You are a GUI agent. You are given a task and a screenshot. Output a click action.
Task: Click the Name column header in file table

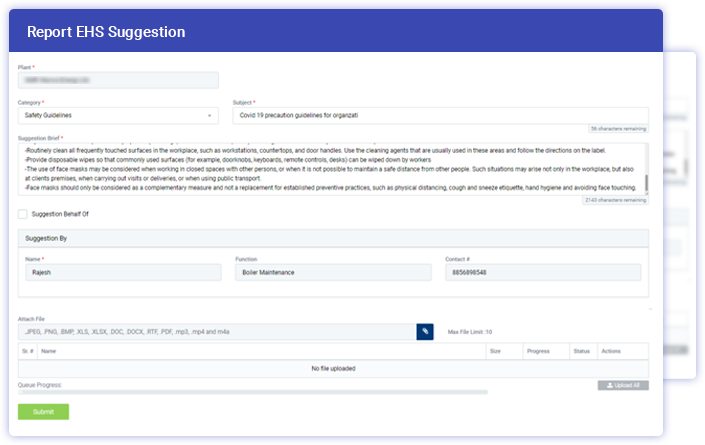pyautogui.click(x=49, y=352)
